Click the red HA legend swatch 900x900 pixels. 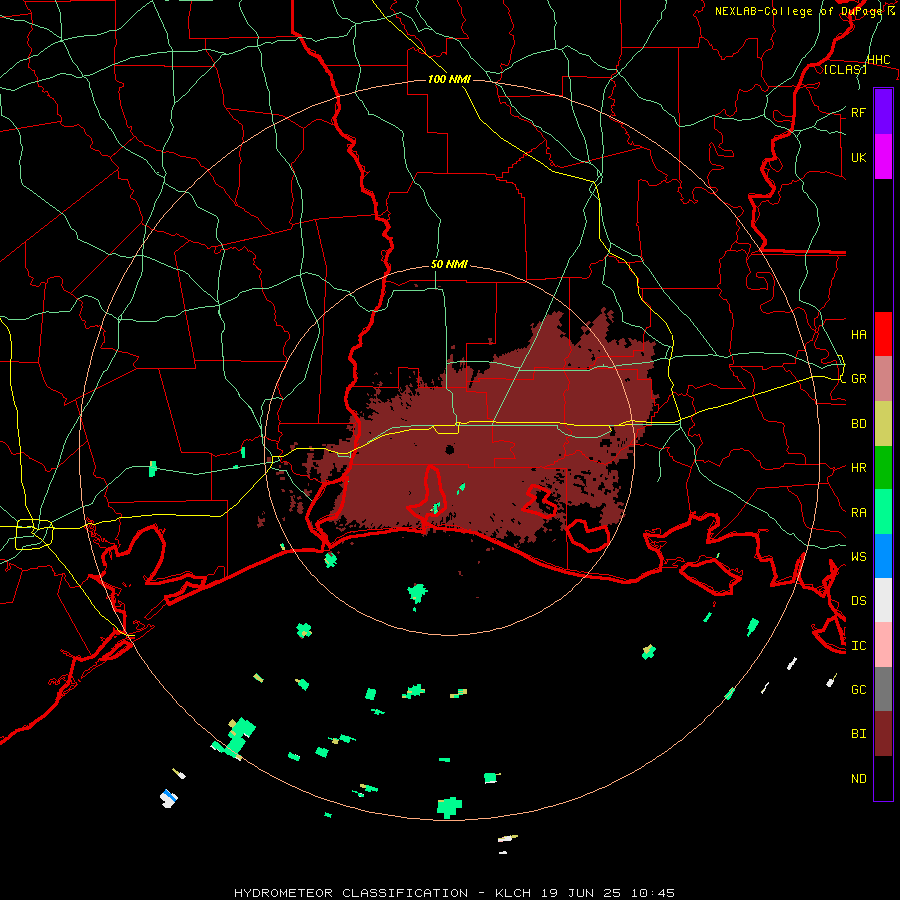pos(883,334)
